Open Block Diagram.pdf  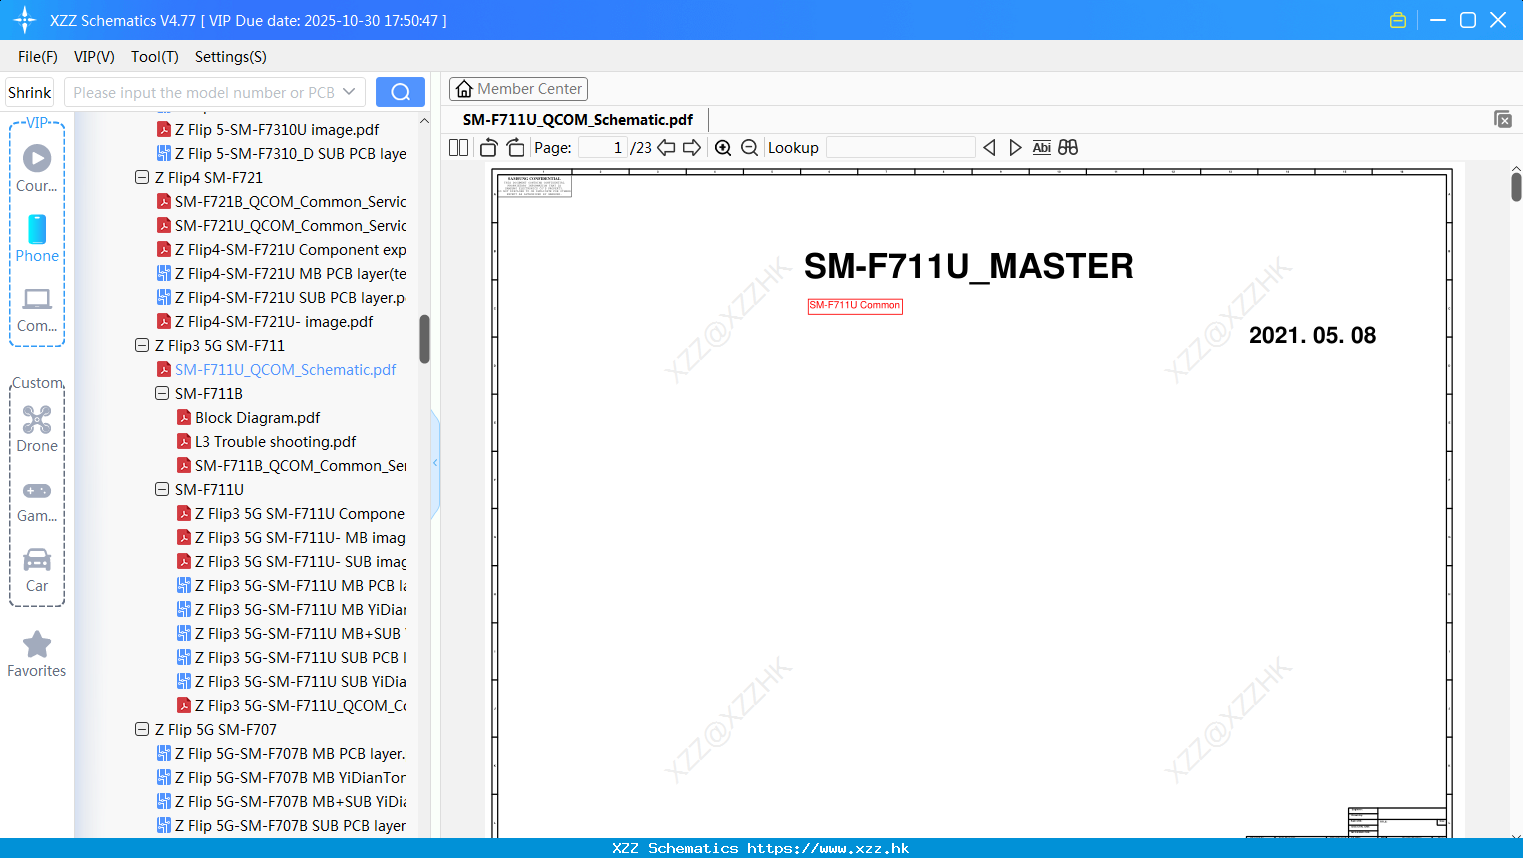pyautogui.click(x=249, y=417)
